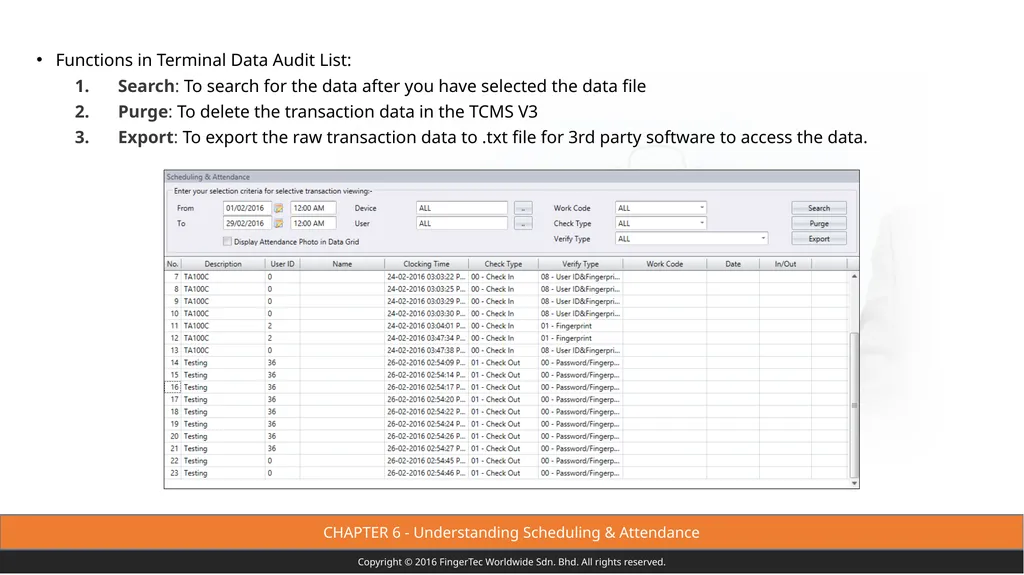Sort by the User ID column header
Screen dimensions: 1024x575
click(282, 264)
